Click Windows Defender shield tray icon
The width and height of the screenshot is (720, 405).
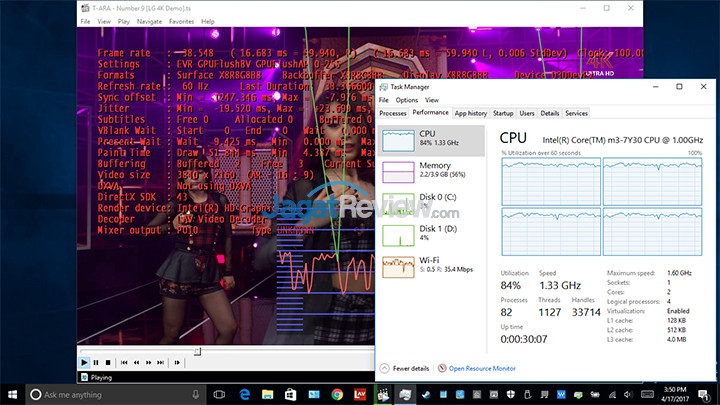[511, 394]
